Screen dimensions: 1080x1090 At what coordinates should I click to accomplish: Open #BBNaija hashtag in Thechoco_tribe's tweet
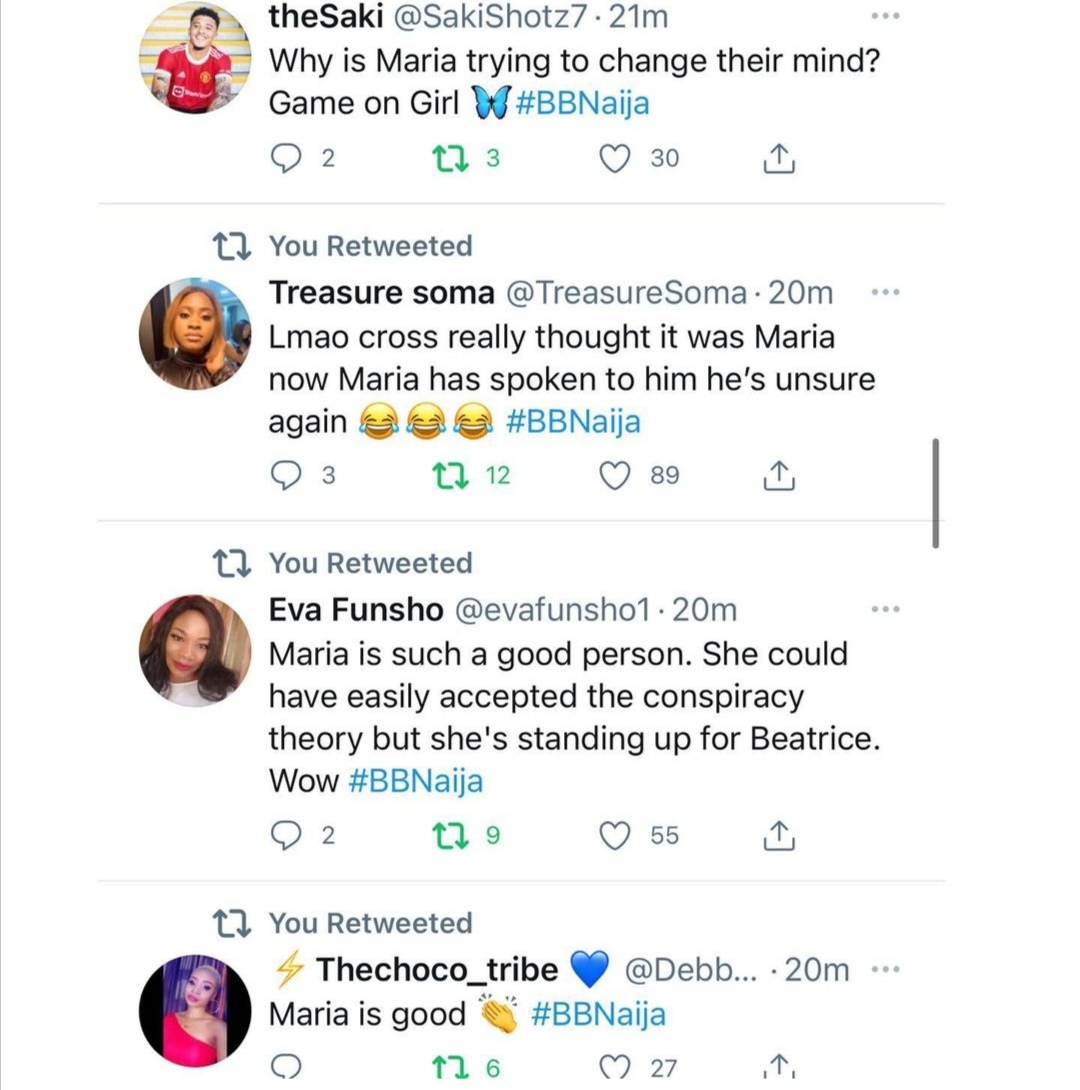pos(598,1015)
